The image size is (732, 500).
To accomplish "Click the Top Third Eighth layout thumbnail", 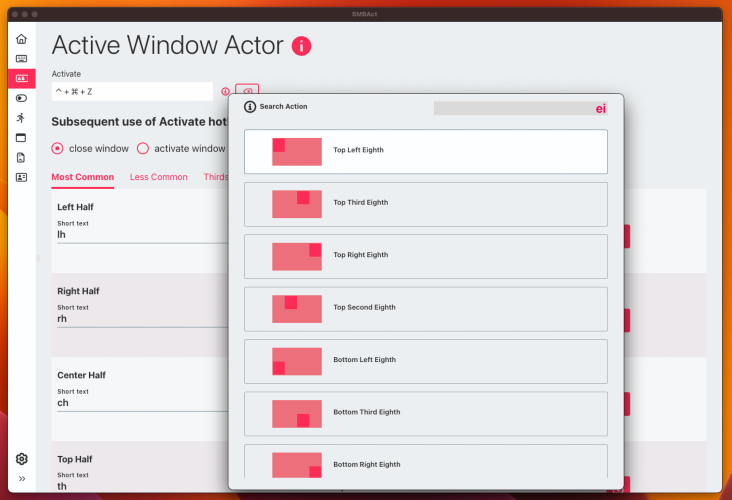I will (x=297, y=204).
